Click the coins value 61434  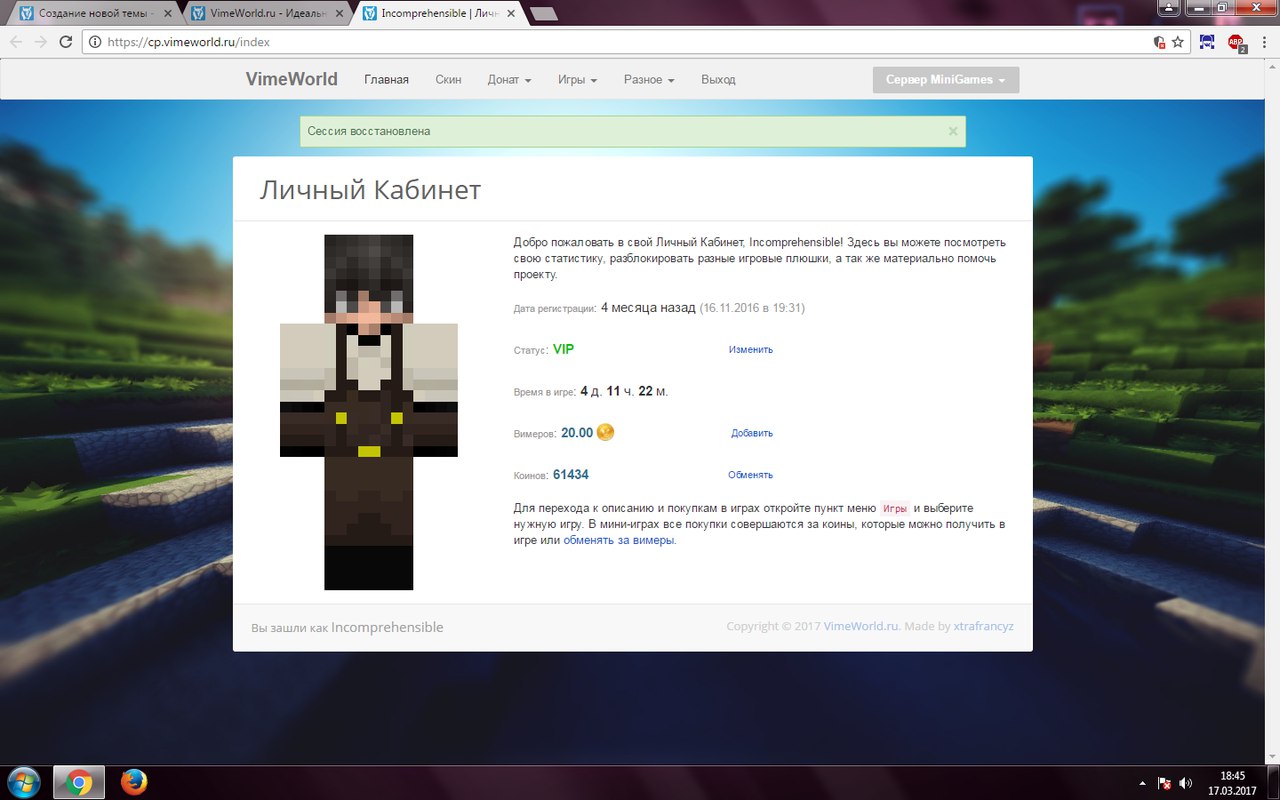[570, 475]
